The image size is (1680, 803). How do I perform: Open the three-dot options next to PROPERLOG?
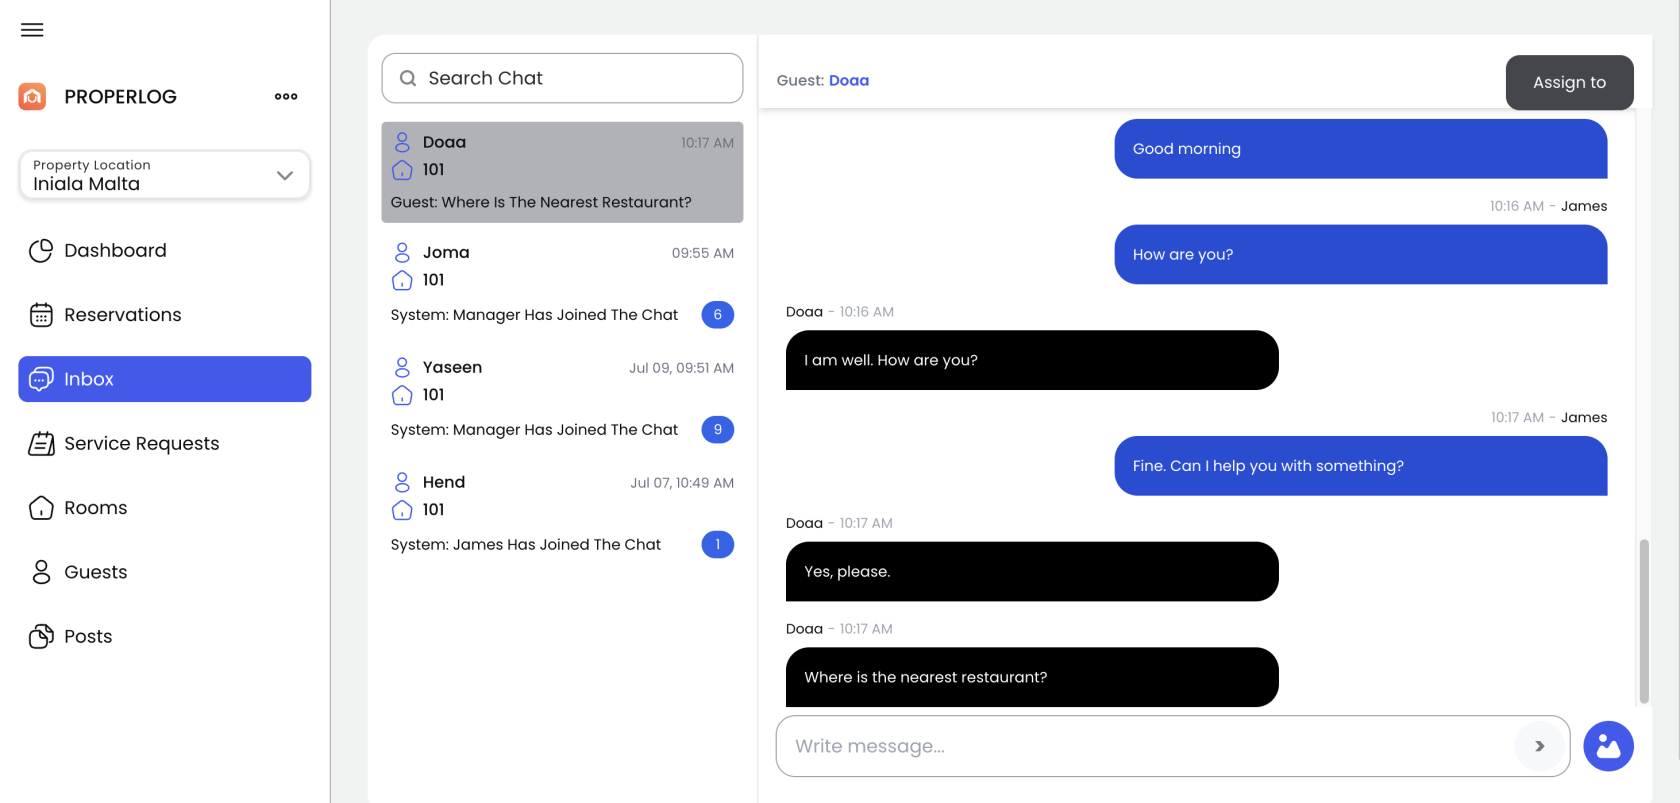pyautogui.click(x=286, y=97)
